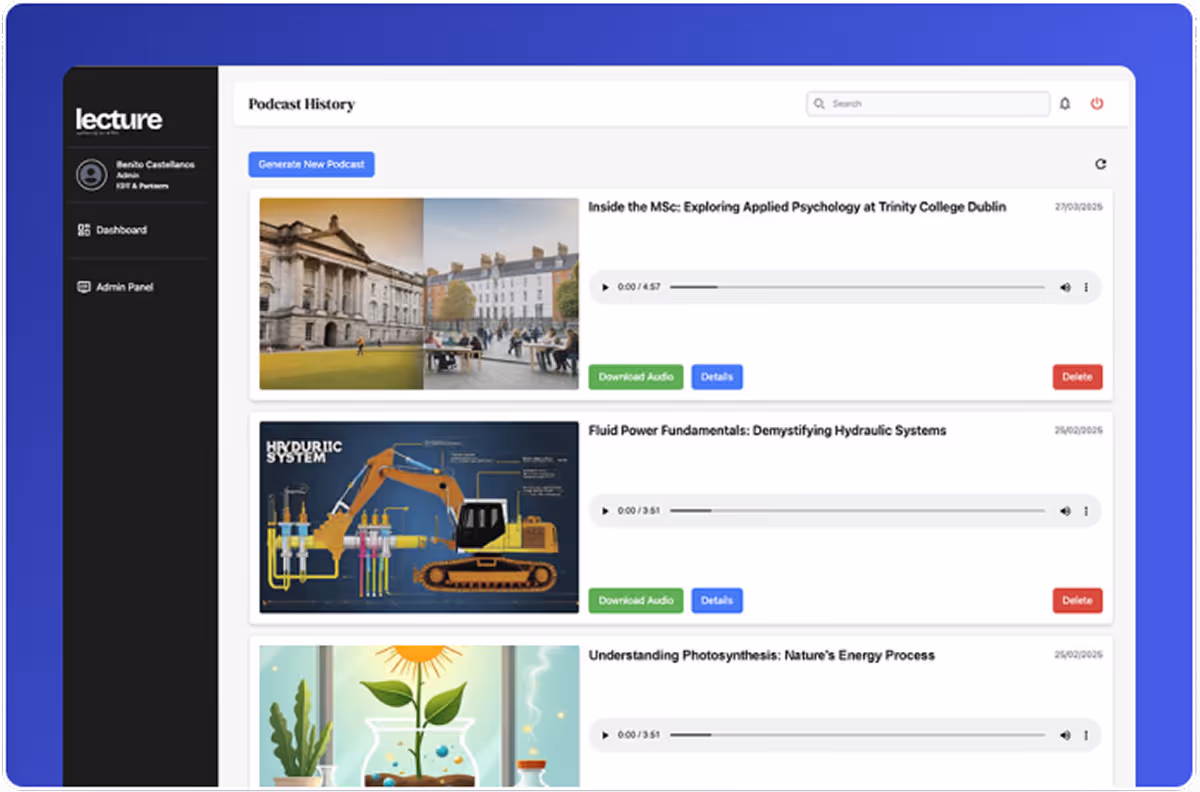The image size is (1200, 792).
Task: Mute the Photosynthesis podcast player
Action: pos(1065,735)
